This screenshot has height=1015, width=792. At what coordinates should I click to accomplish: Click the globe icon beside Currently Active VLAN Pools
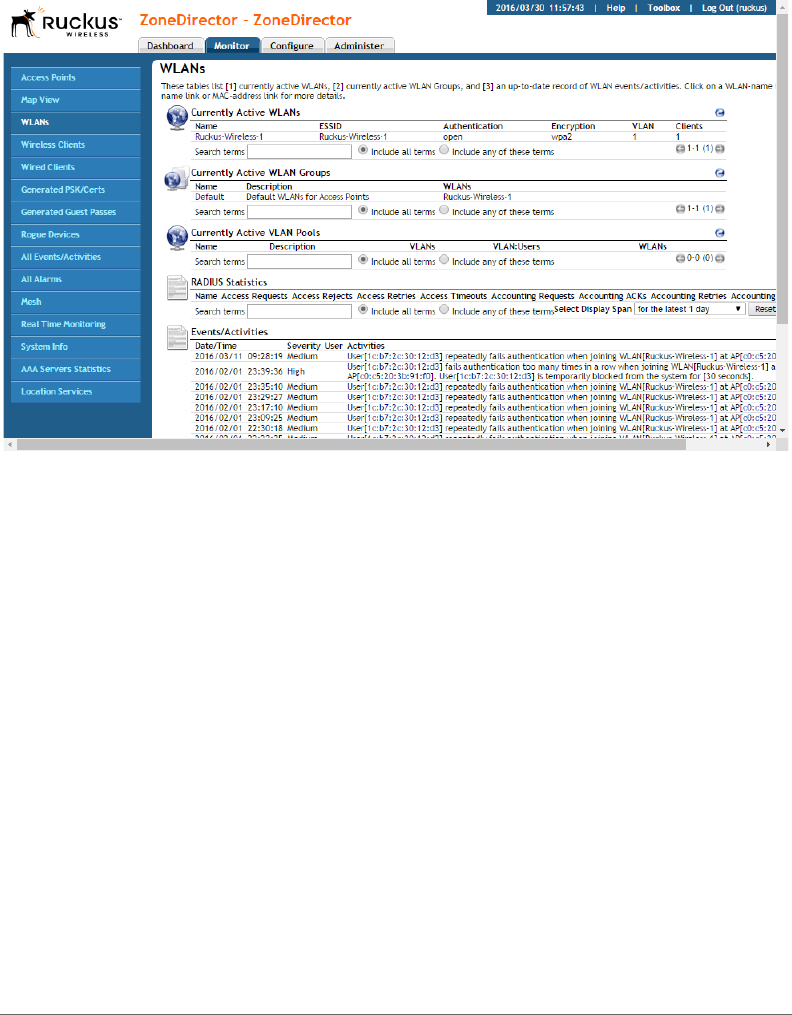tap(177, 238)
